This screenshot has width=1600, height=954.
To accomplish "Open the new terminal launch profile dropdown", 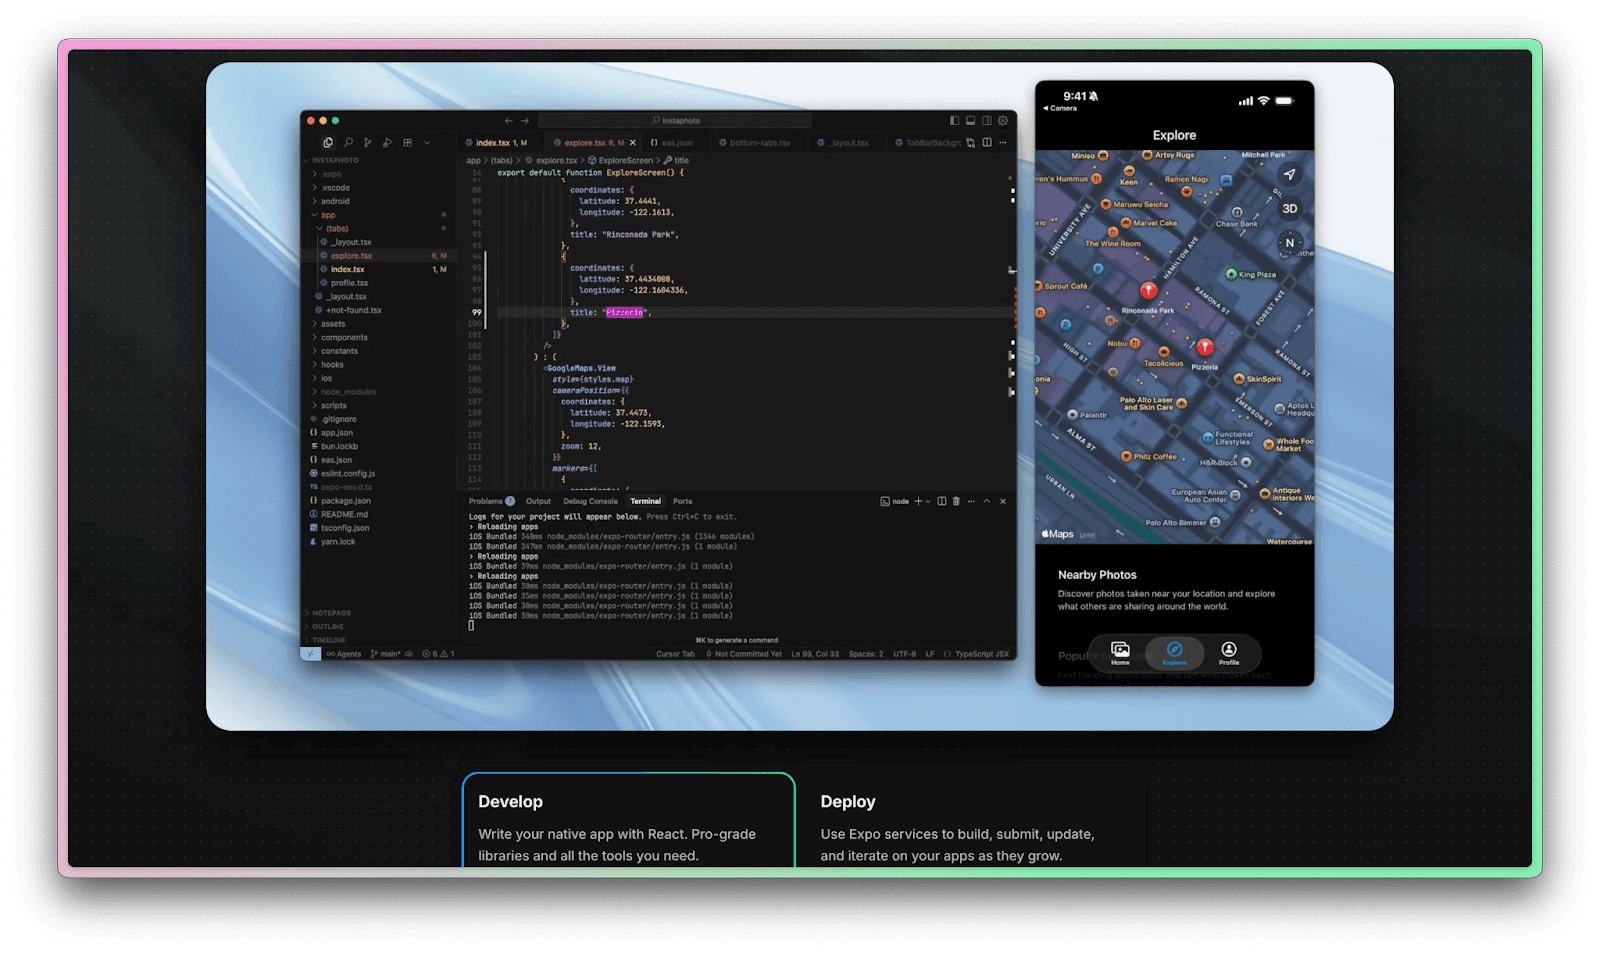I will pyautogui.click(x=928, y=501).
